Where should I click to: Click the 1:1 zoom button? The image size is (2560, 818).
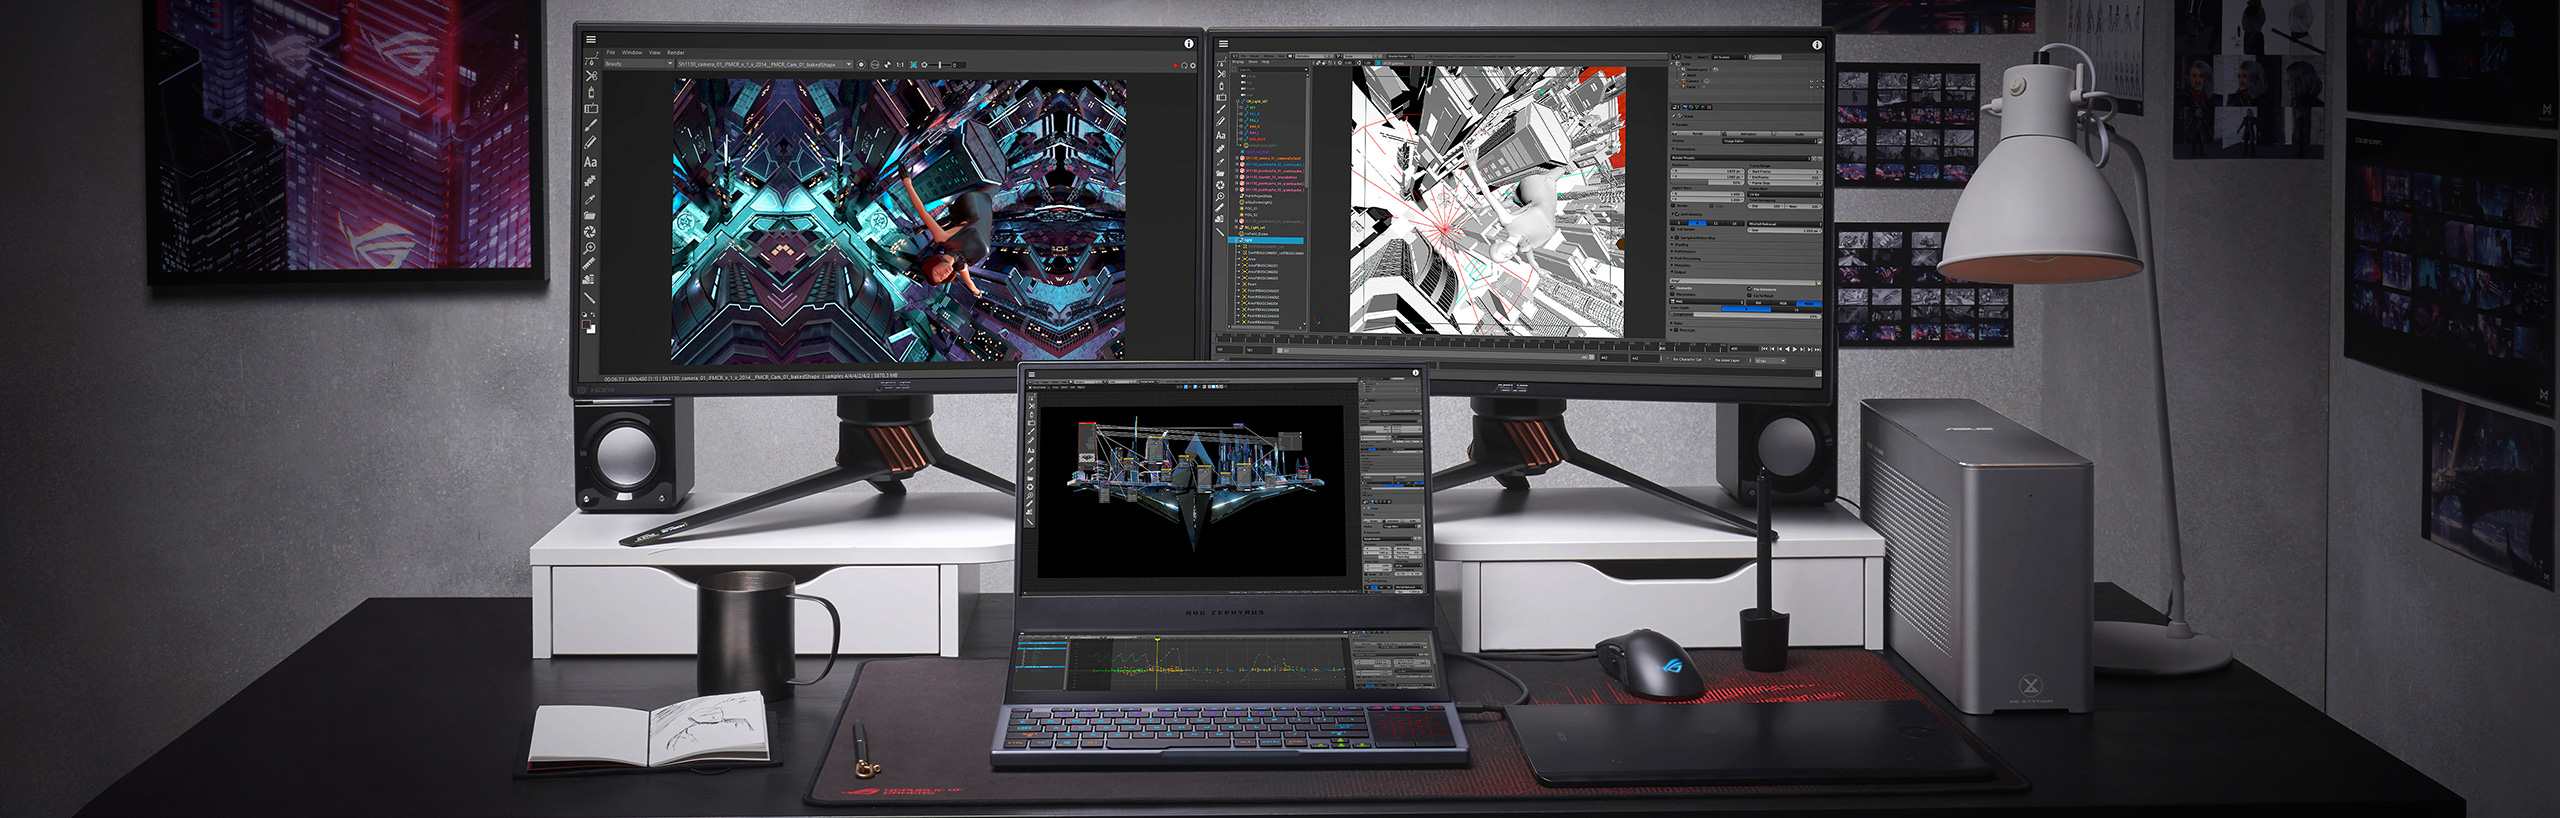pos(899,65)
